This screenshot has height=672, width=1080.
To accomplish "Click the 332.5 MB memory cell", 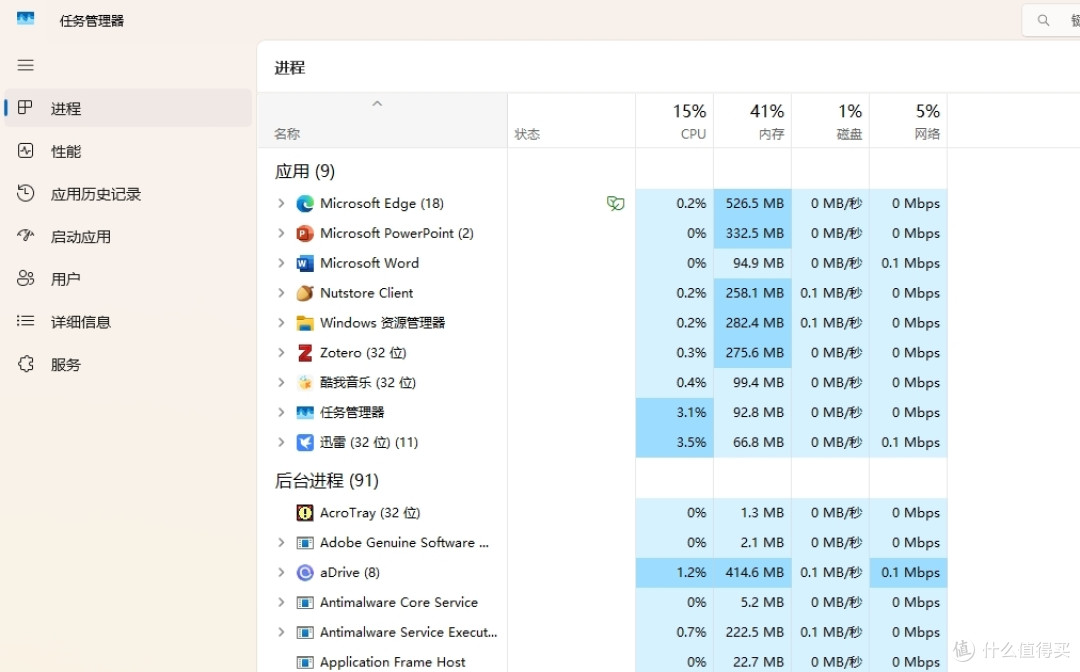I will pos(753,233).
